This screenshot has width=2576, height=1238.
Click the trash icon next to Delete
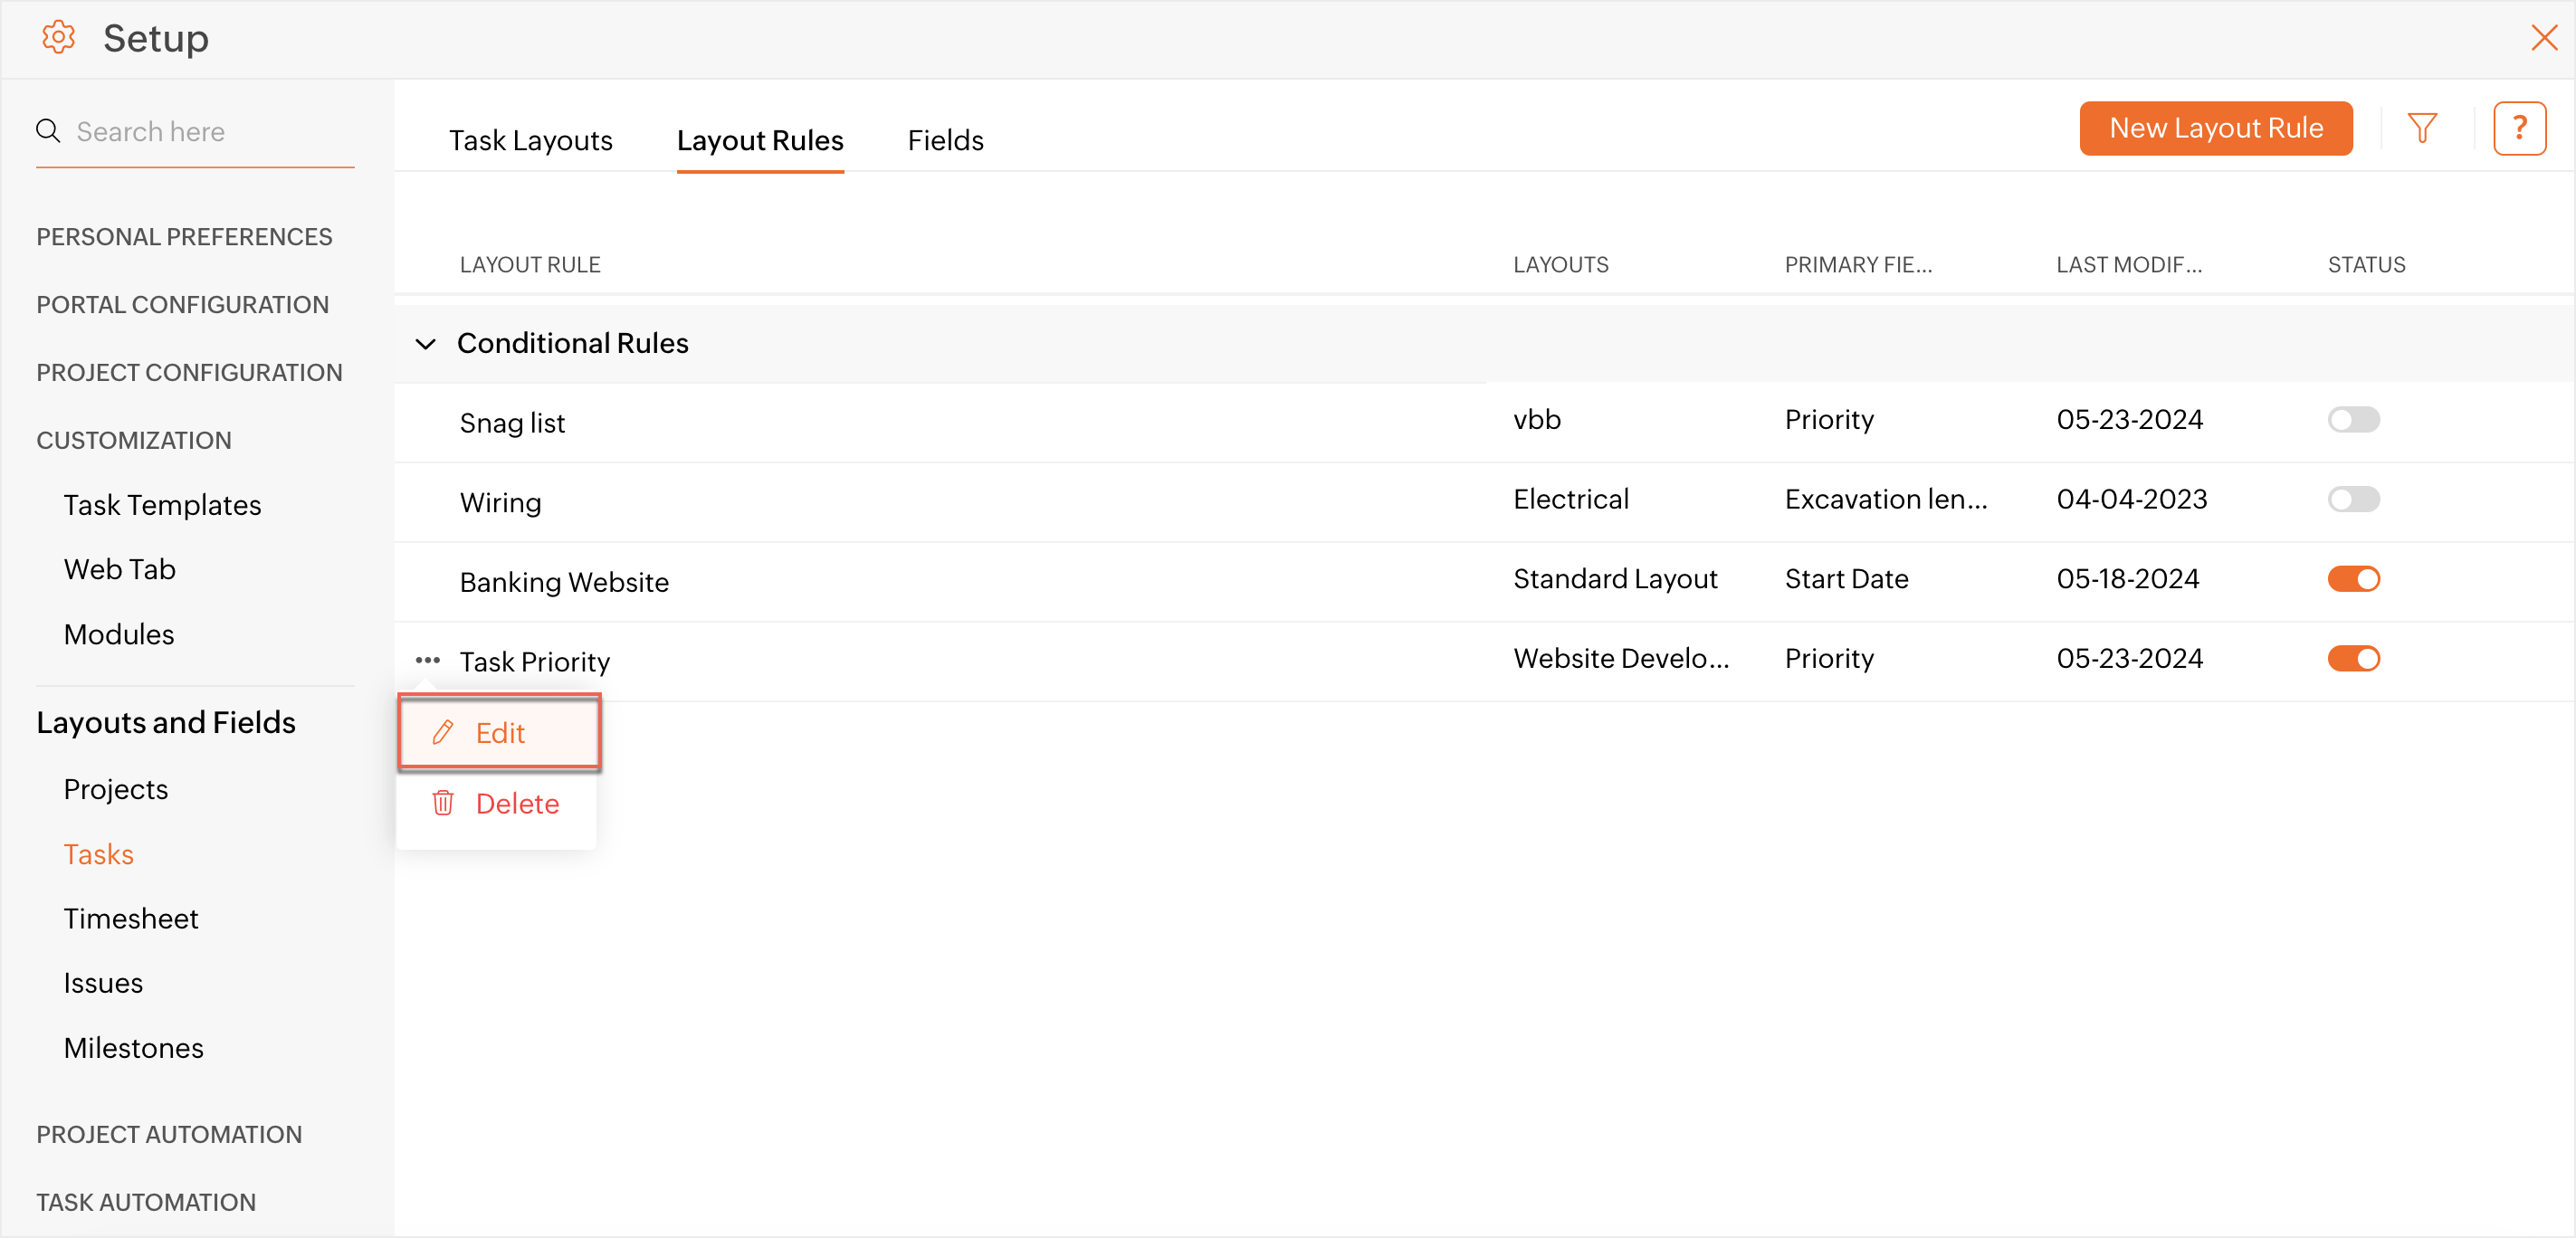coord(443,803)
